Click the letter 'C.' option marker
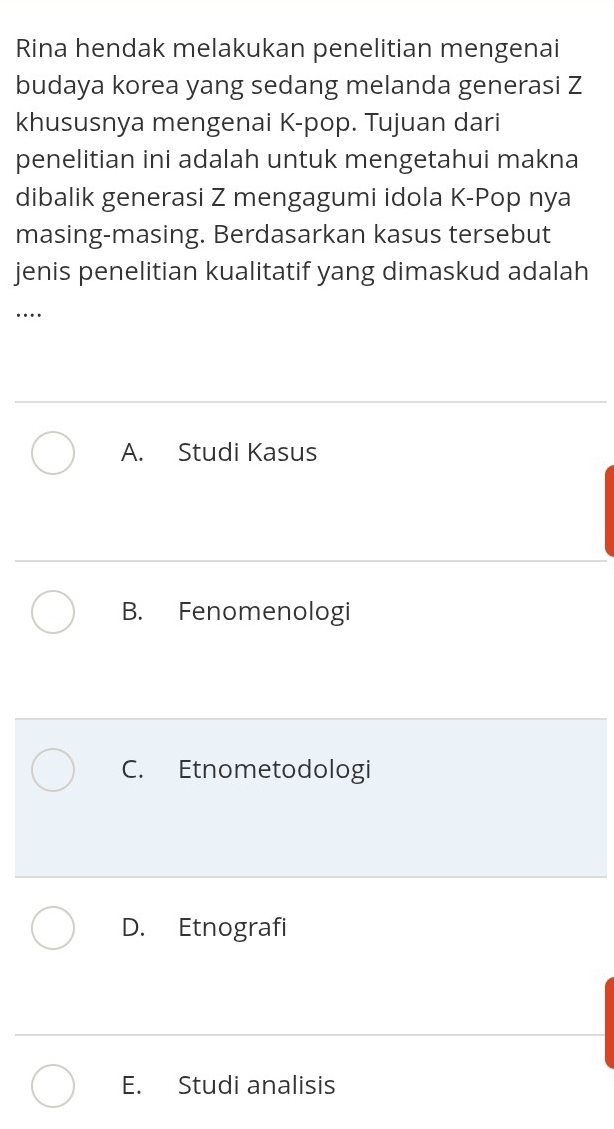 [132, 769]
